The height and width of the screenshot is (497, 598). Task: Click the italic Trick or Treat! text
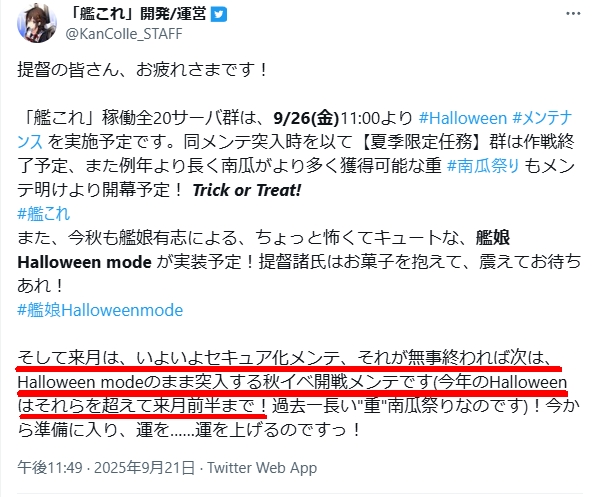tap(247, 190)
